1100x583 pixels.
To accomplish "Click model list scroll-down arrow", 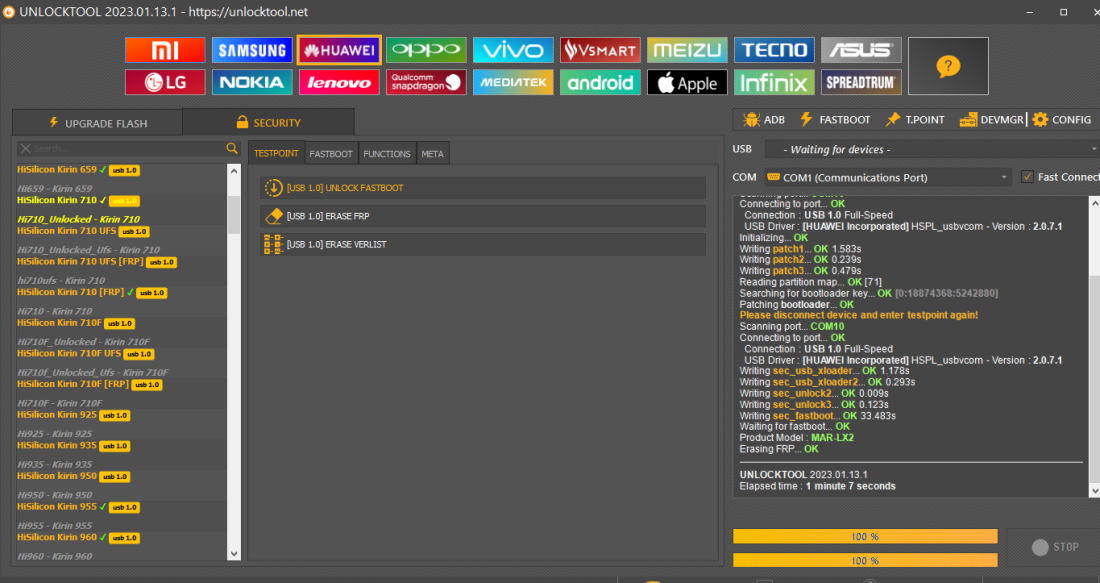I will [x=234, y=554].
